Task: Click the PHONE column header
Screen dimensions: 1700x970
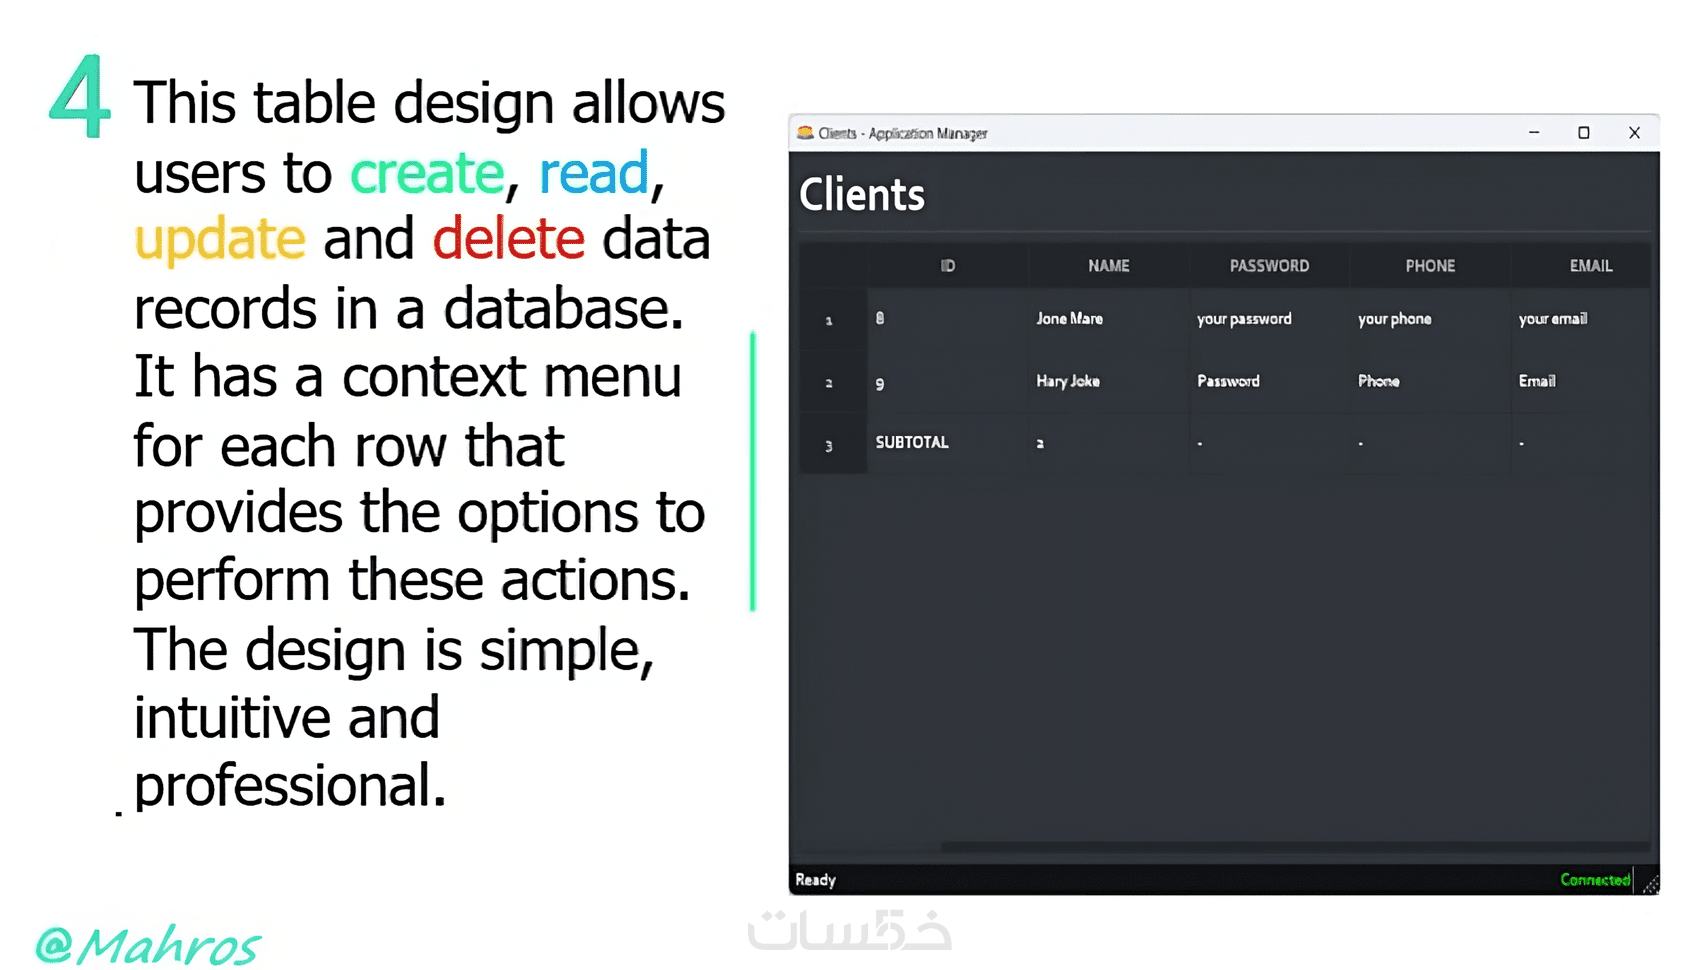Action: [x=1430, y=266]
